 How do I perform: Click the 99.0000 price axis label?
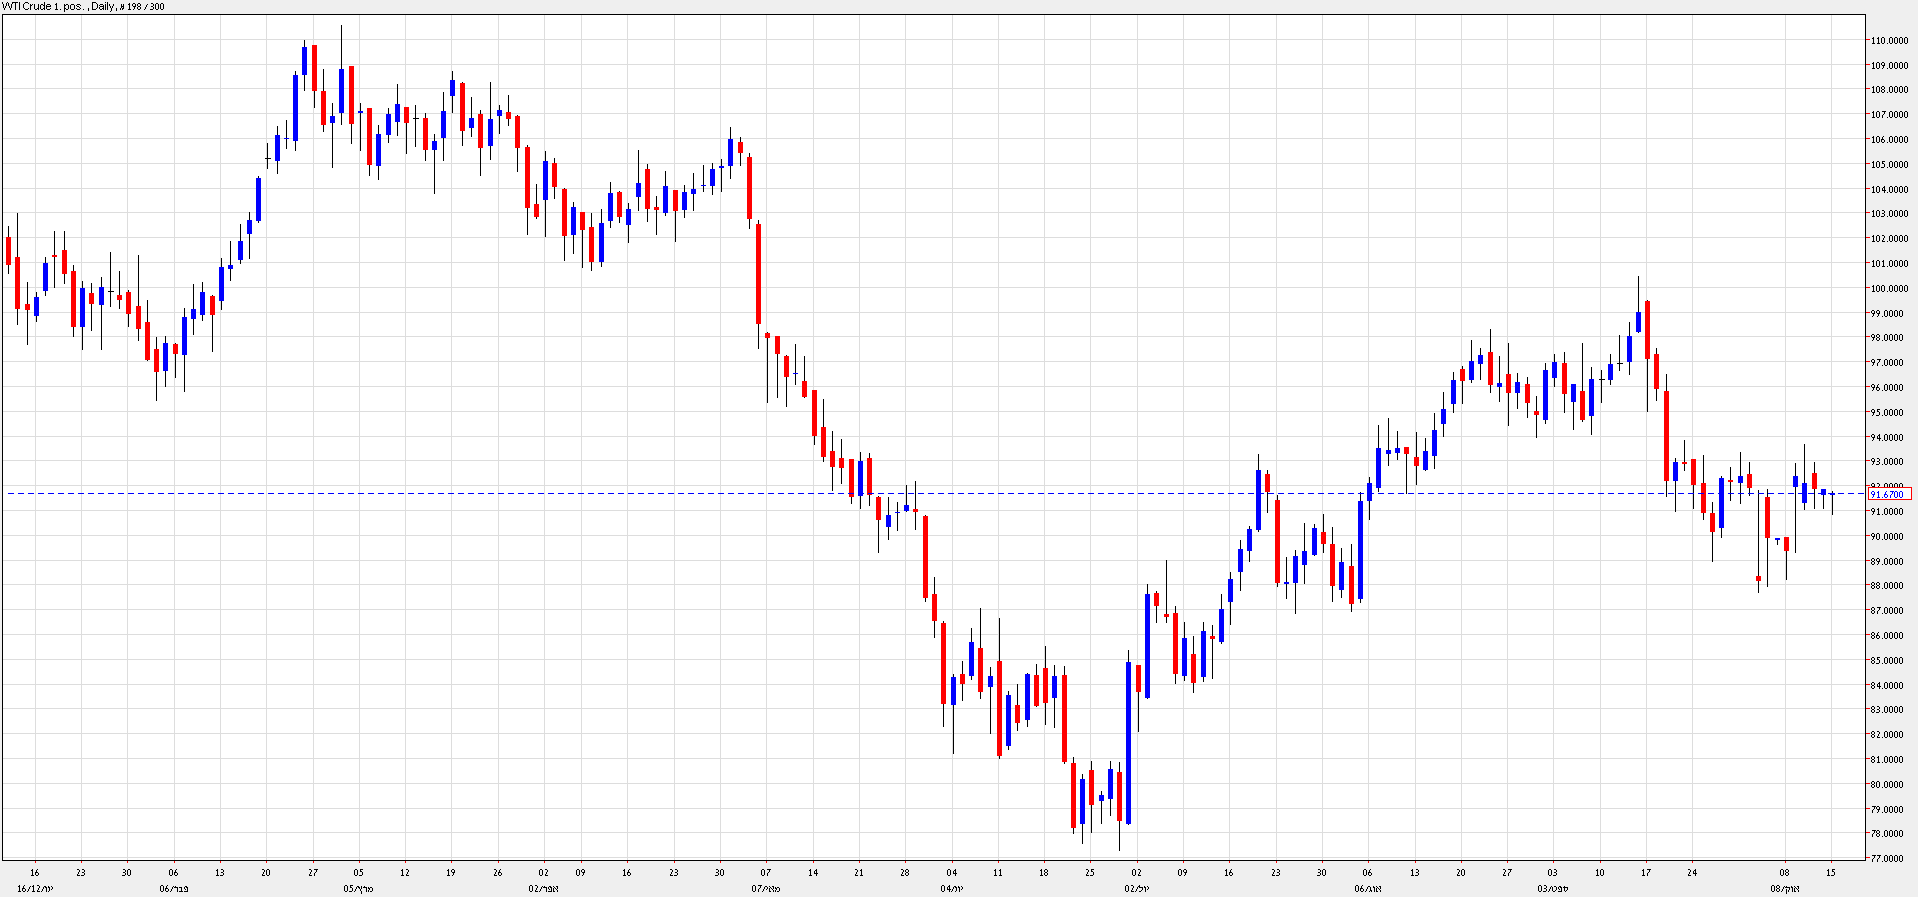[1889, 314]
